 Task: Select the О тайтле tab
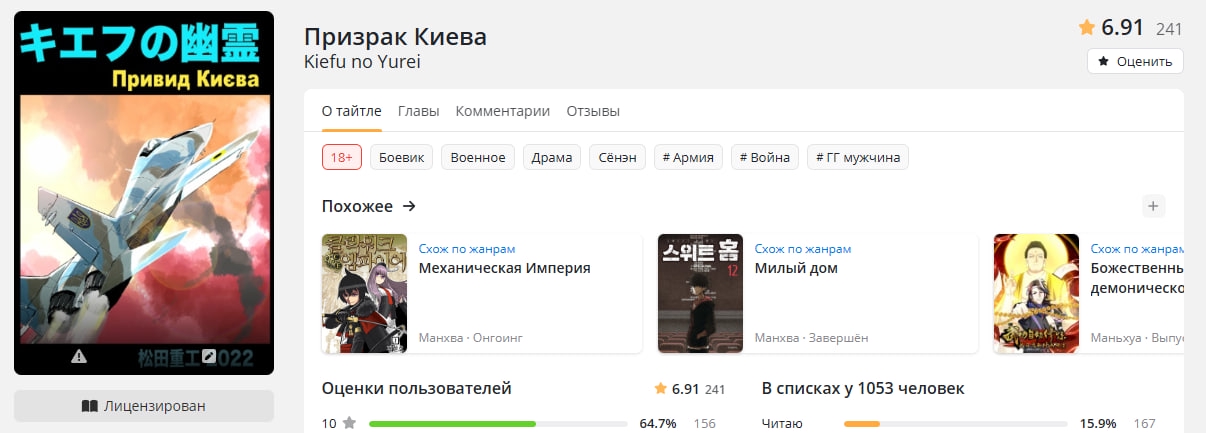pos(352,111)
